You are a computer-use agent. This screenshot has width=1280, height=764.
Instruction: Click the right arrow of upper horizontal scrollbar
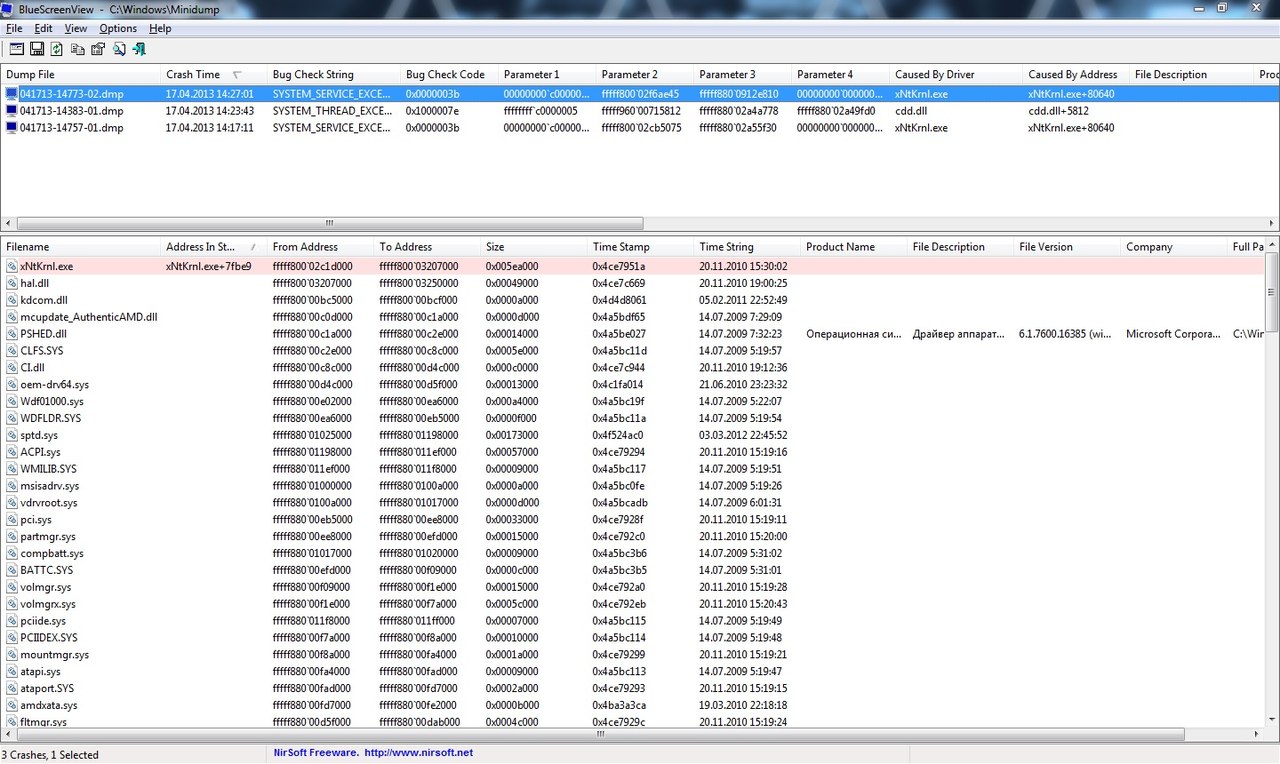click(x=1272, y=223)
